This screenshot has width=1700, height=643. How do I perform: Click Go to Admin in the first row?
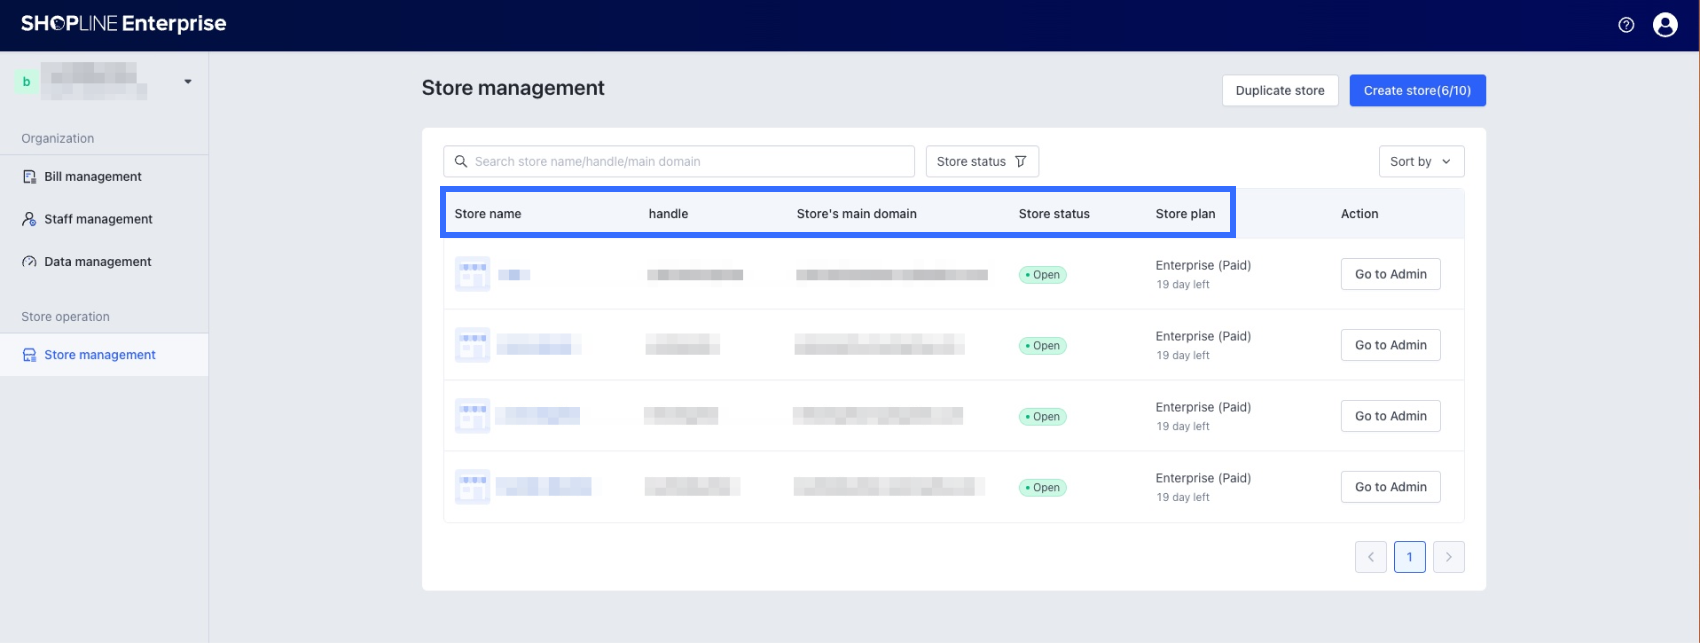[x=1391, y=274]
